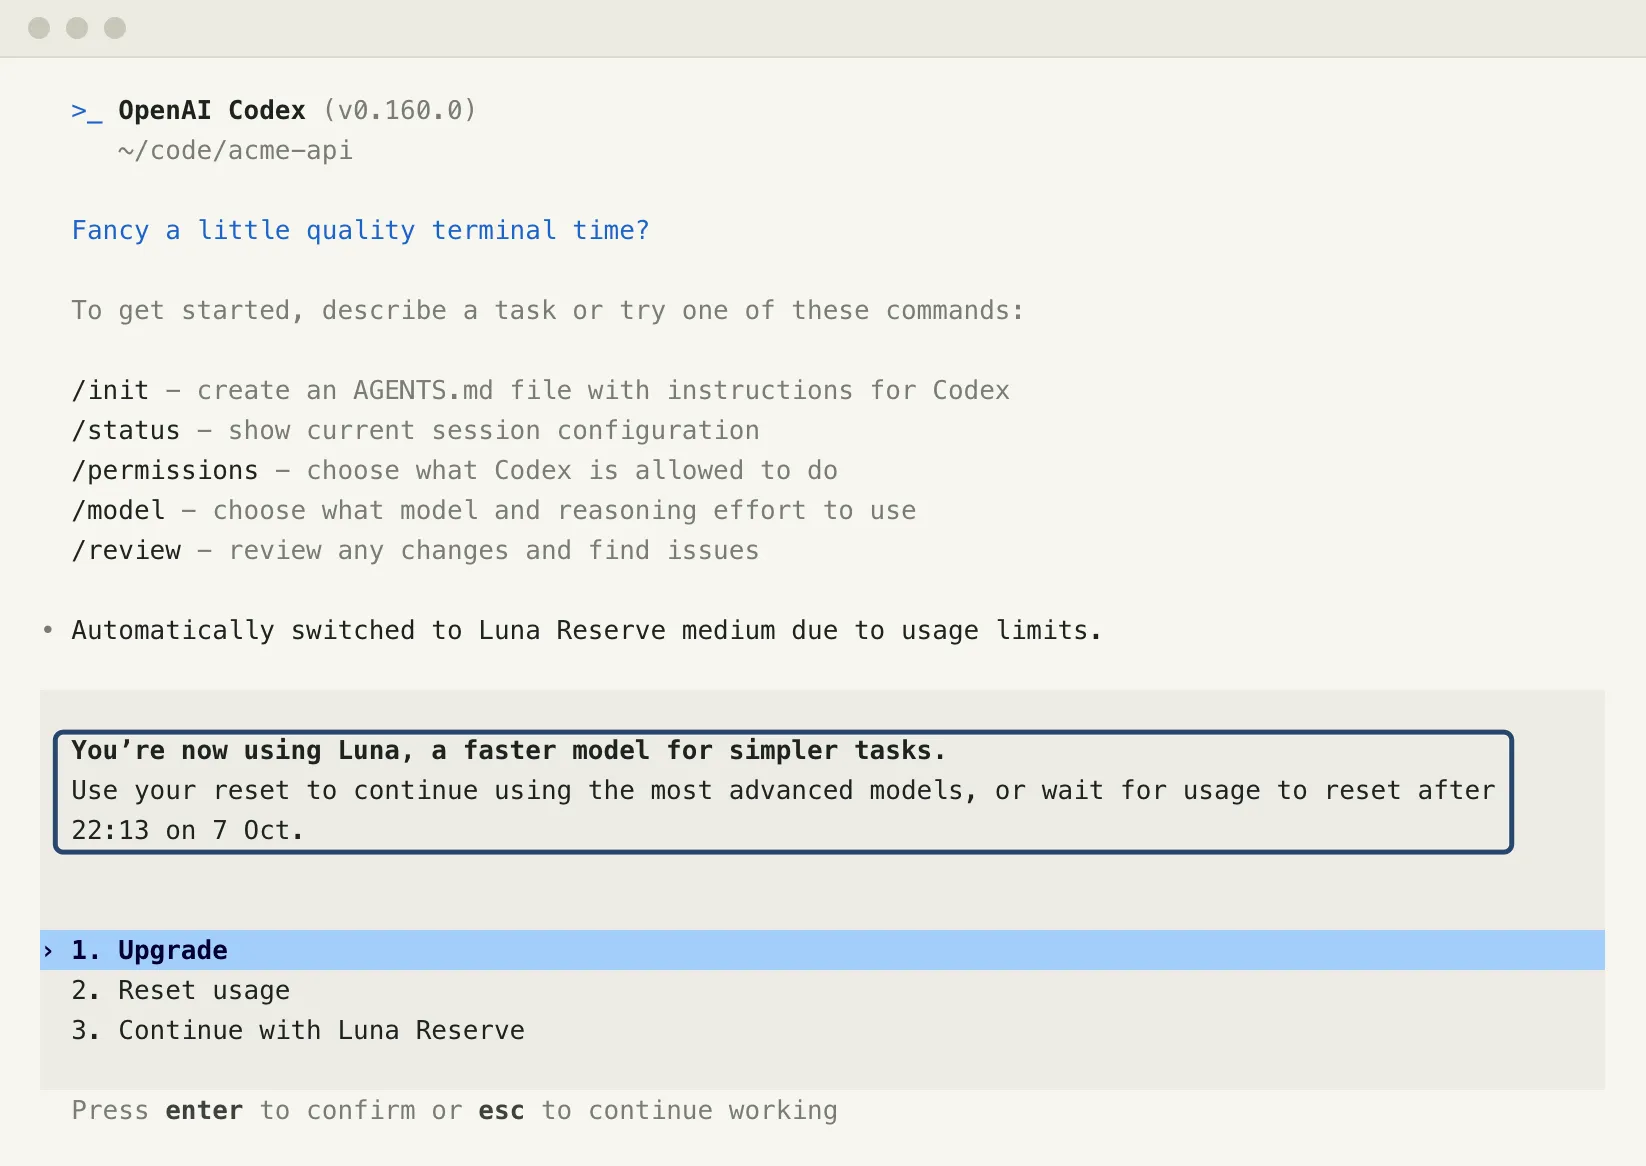Click the ~/code/acme-api path
The image size is (1646, 1166).
tap(235, 150)
